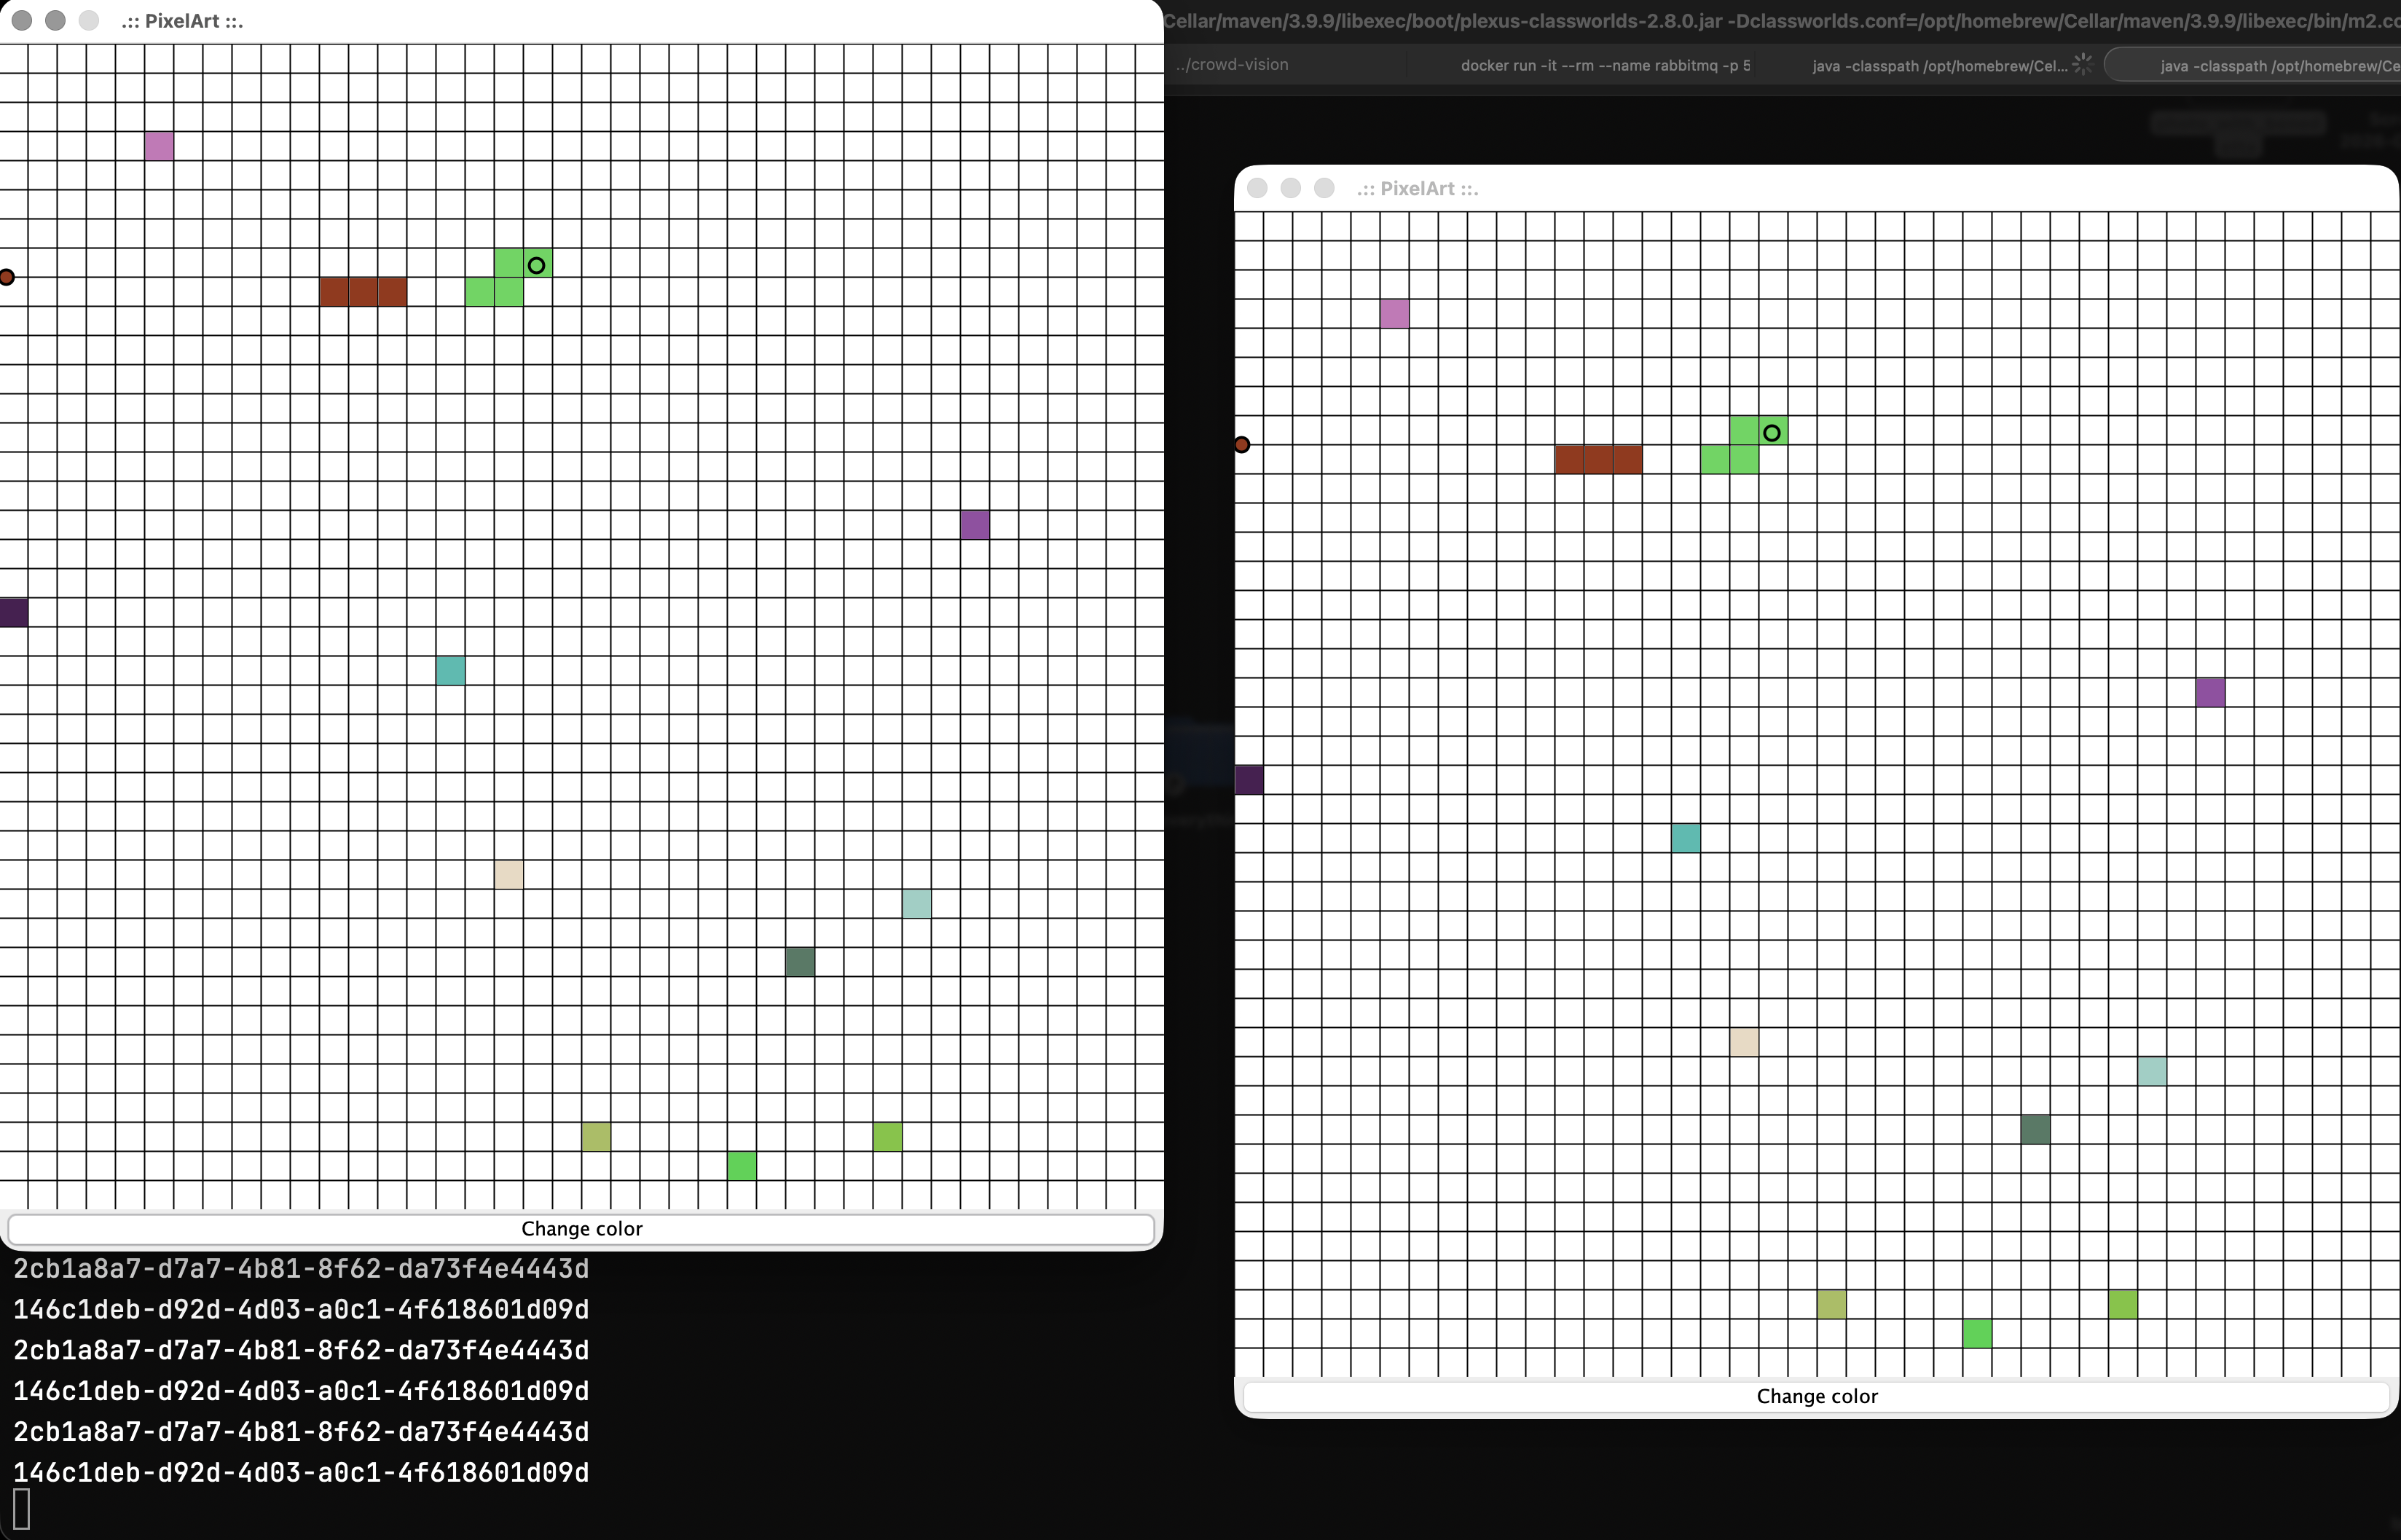
Task: Click the UUID log line starting with 2cb1a8a7
Action: (300, 1268)
